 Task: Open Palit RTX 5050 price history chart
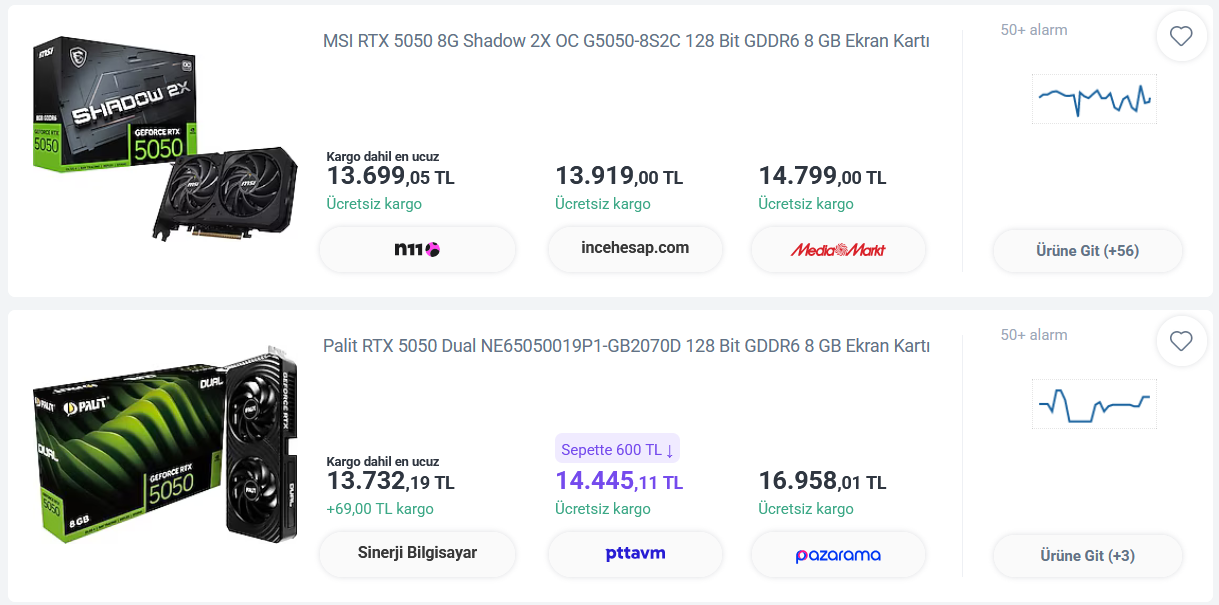(x=1094, y=404)
